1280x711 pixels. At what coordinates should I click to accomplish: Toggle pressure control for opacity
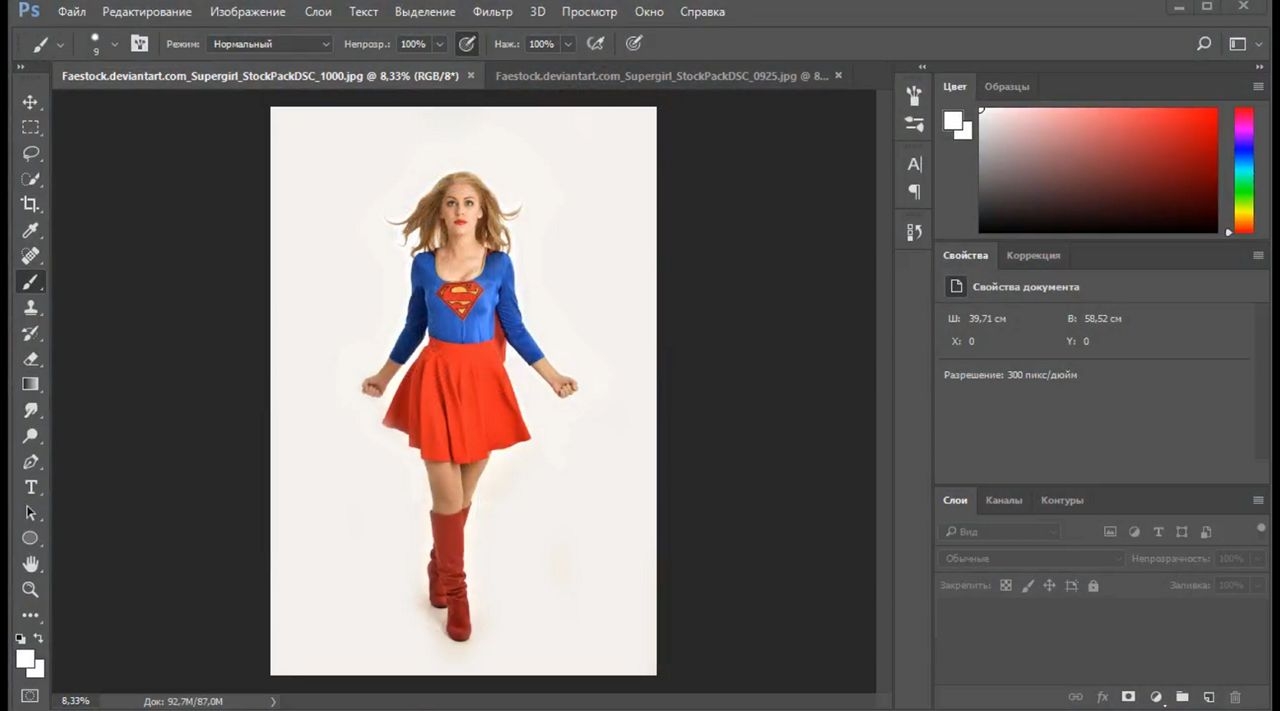pos(467,44)
